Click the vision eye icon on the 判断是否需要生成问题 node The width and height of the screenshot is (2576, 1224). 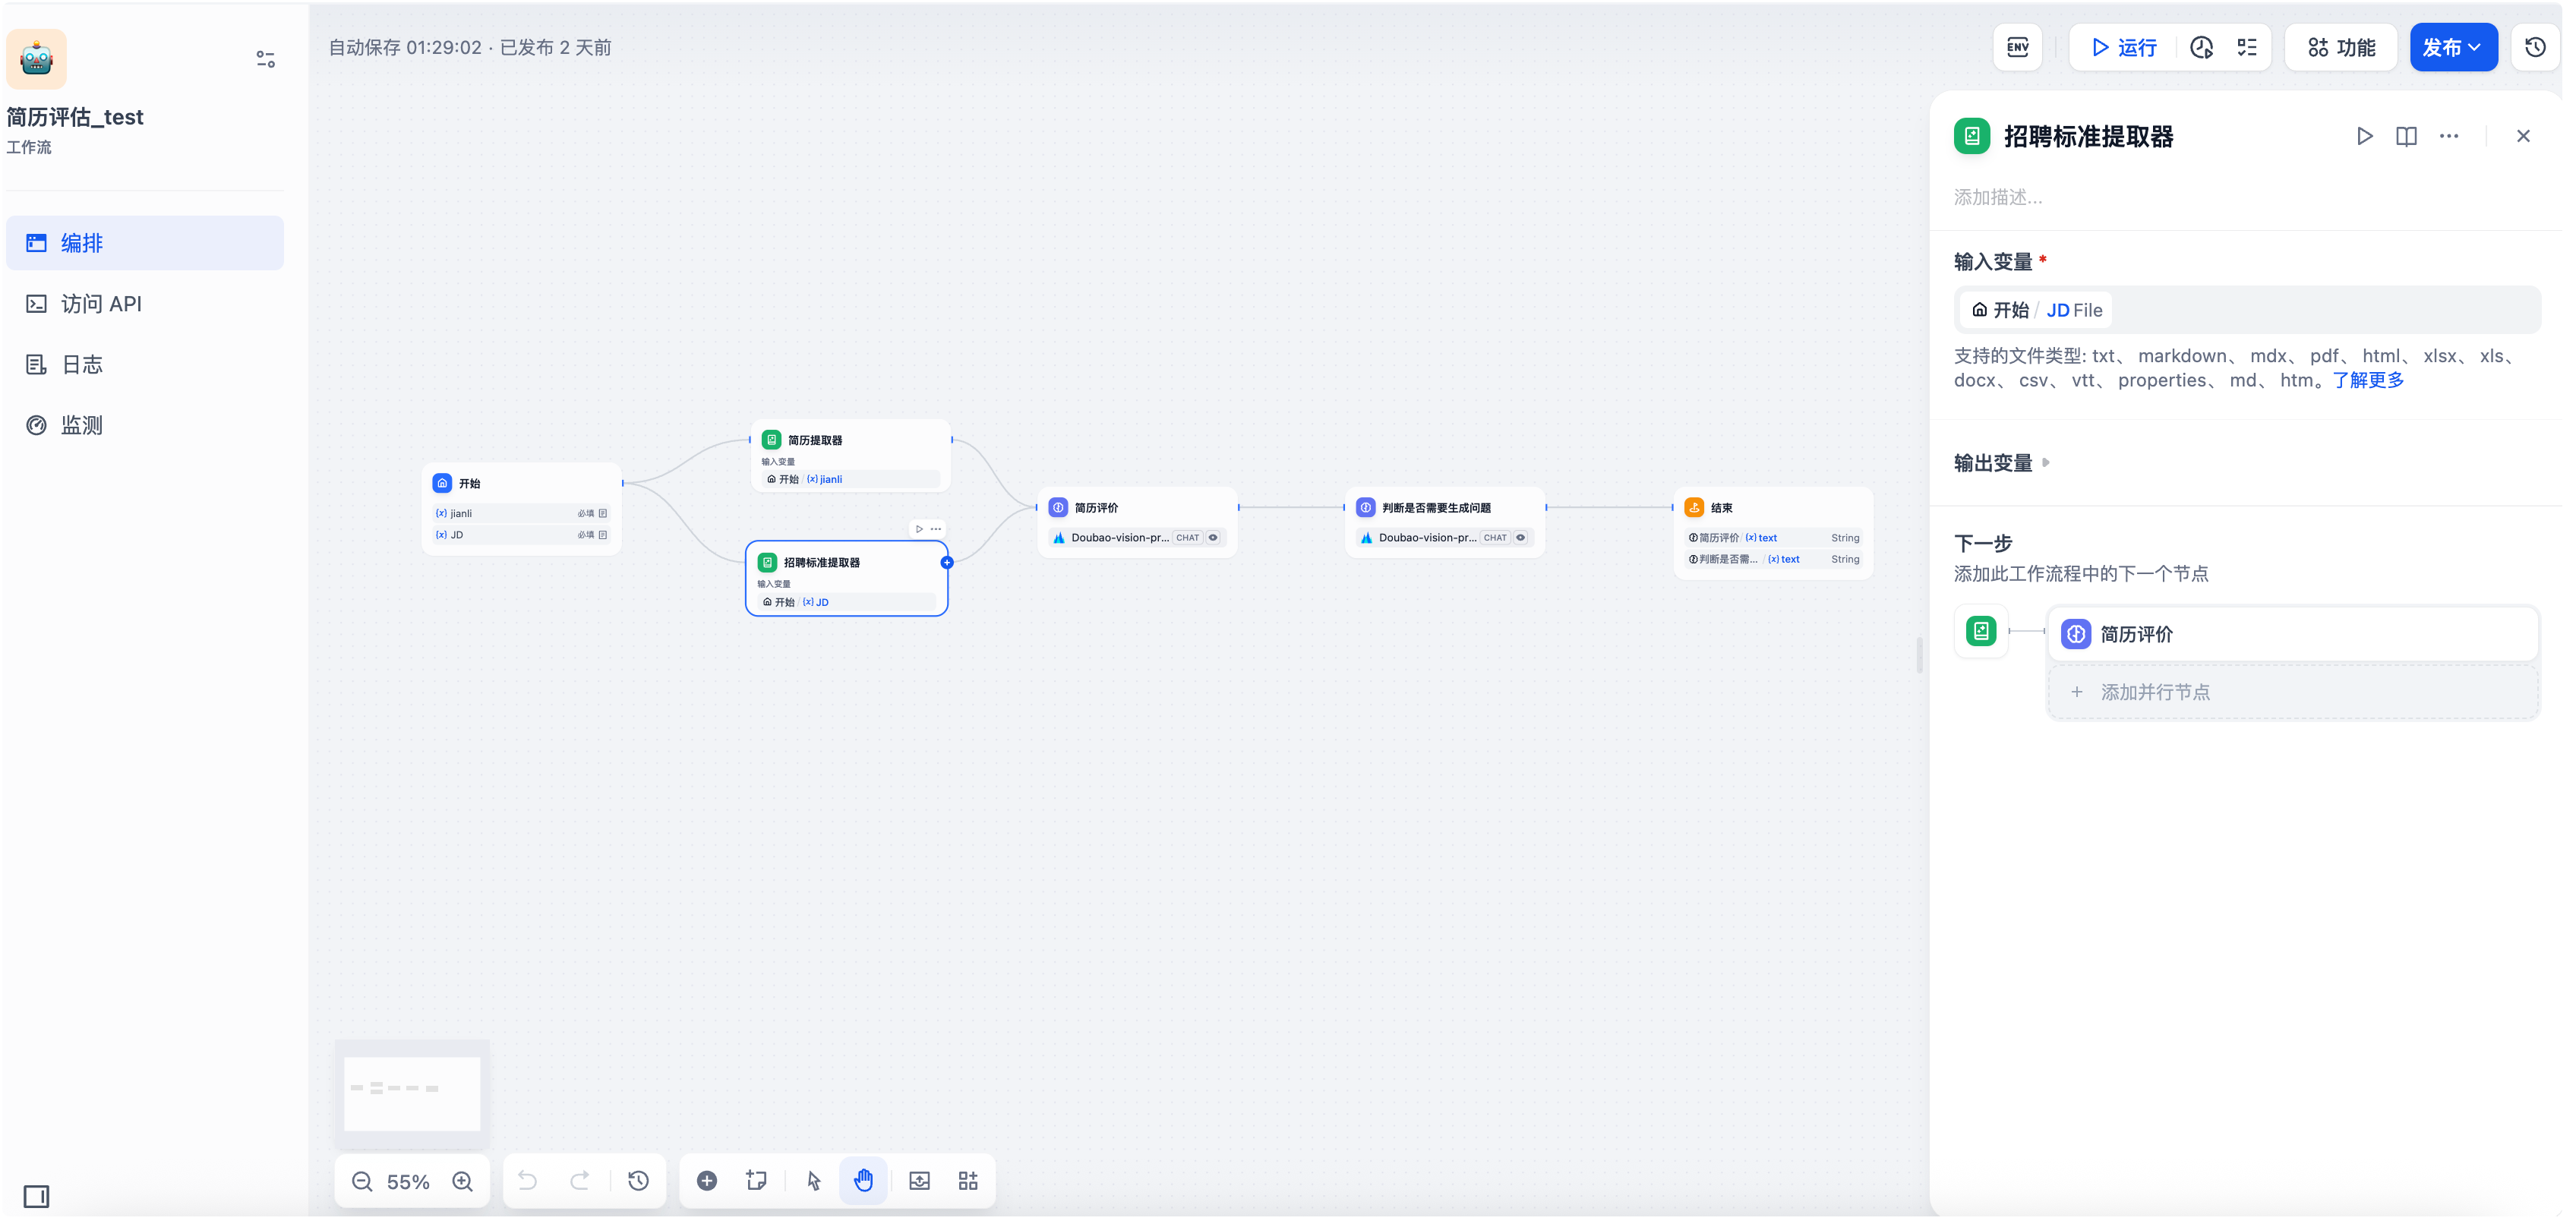pos(1521,538)
